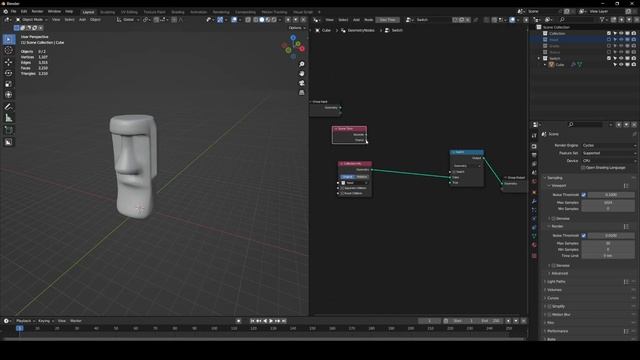The height and width of the screenshot is (360, 640).
Task: Toggle Viewport Noise Threshold checkbox
Action: 584,195
